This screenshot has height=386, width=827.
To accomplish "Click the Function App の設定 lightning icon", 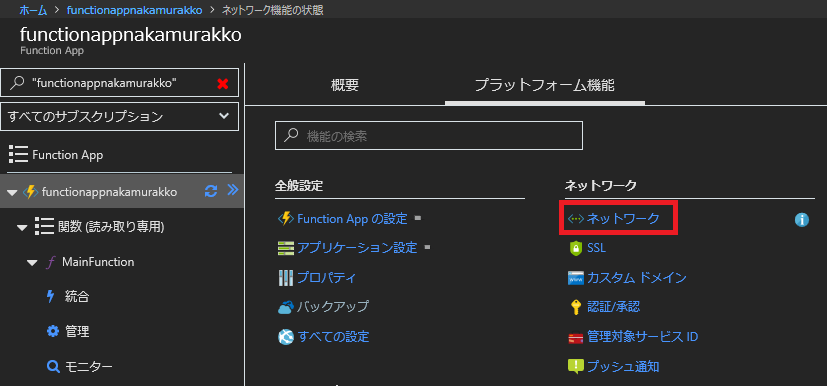I will point(285,218).
